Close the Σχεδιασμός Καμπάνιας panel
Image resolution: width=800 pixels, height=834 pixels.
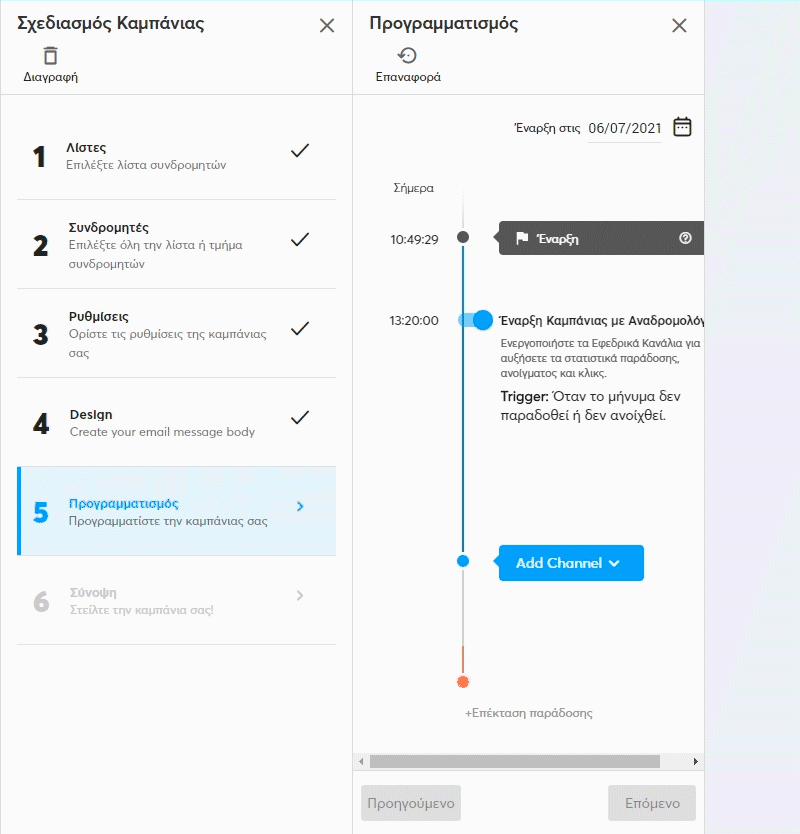pos(327,26)
